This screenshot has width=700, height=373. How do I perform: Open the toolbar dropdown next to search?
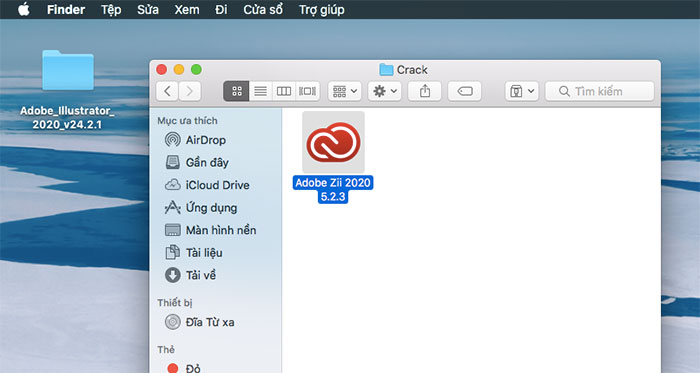[x=521, y=91]
